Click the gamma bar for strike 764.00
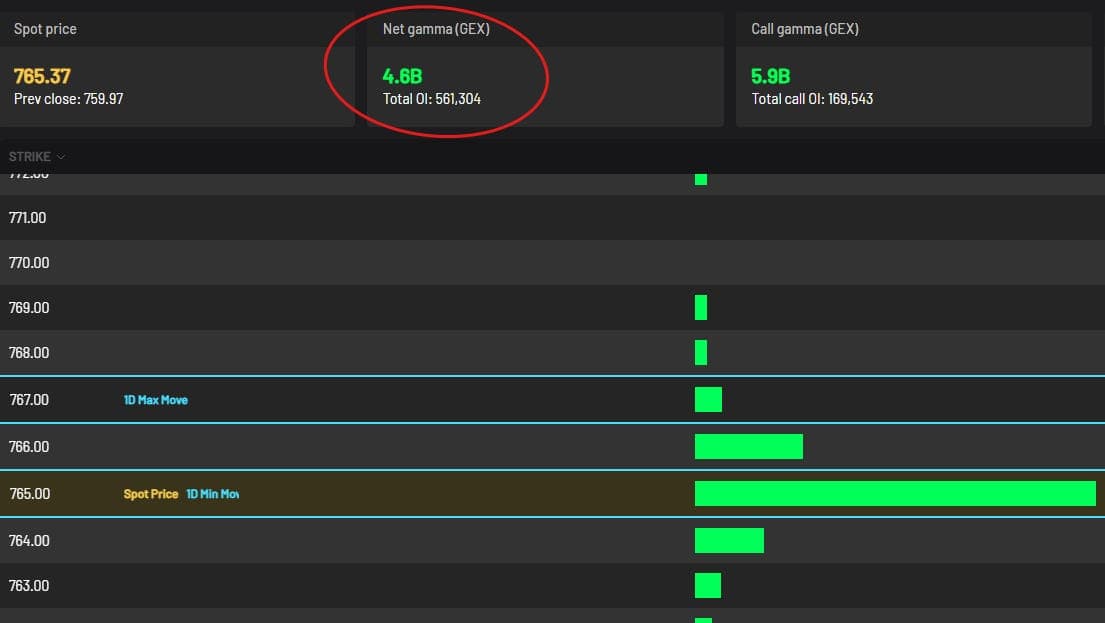This screenshot has width=1105, height=623. [729, 541]
